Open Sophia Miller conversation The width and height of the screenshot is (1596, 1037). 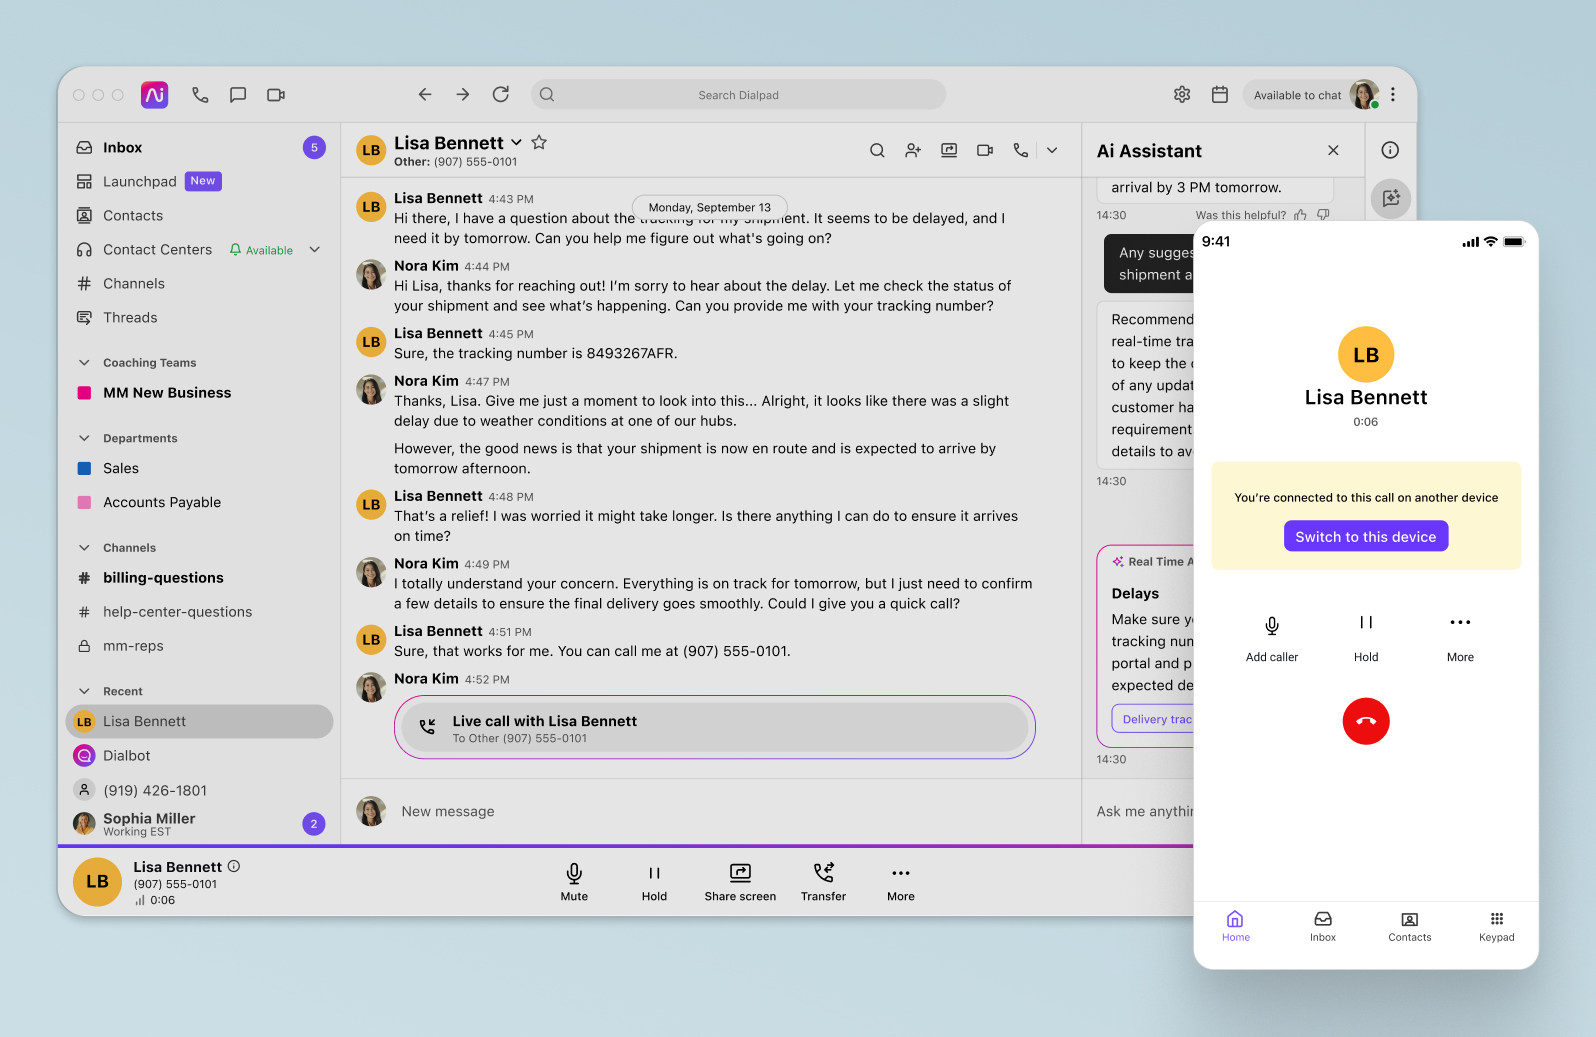coord(200,824)
